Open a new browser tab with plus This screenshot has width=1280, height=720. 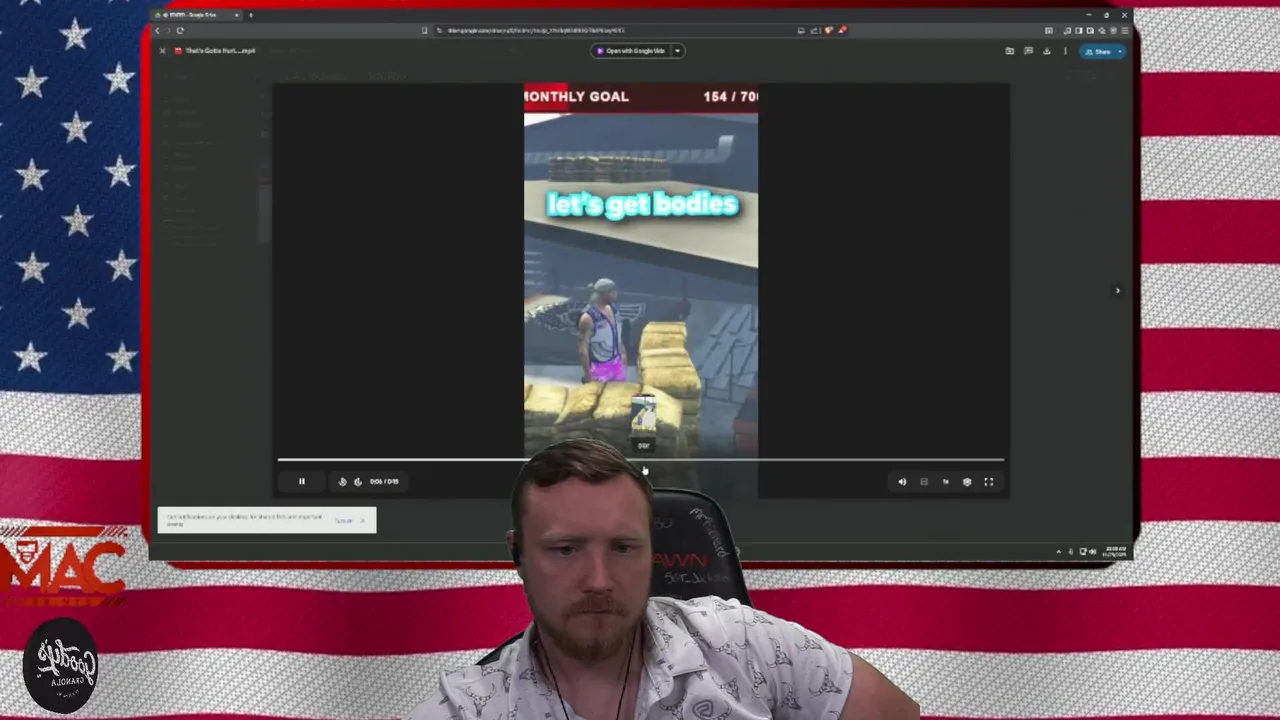pos(251,15)
